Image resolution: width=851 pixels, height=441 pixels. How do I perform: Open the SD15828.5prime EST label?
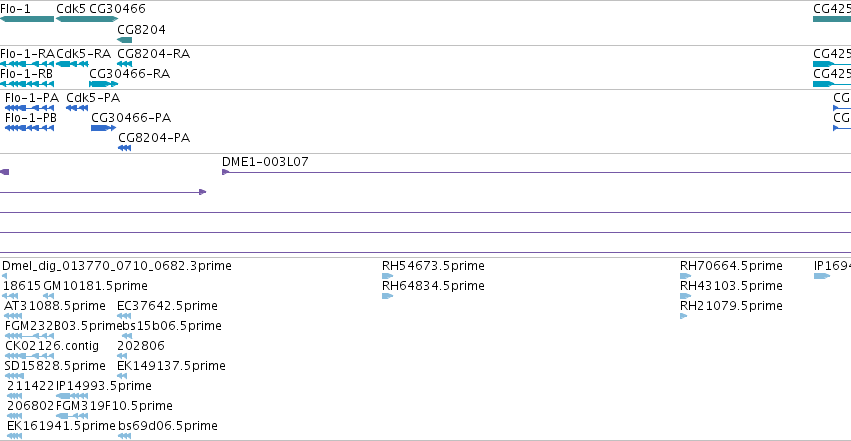click(x=55, y=366)
